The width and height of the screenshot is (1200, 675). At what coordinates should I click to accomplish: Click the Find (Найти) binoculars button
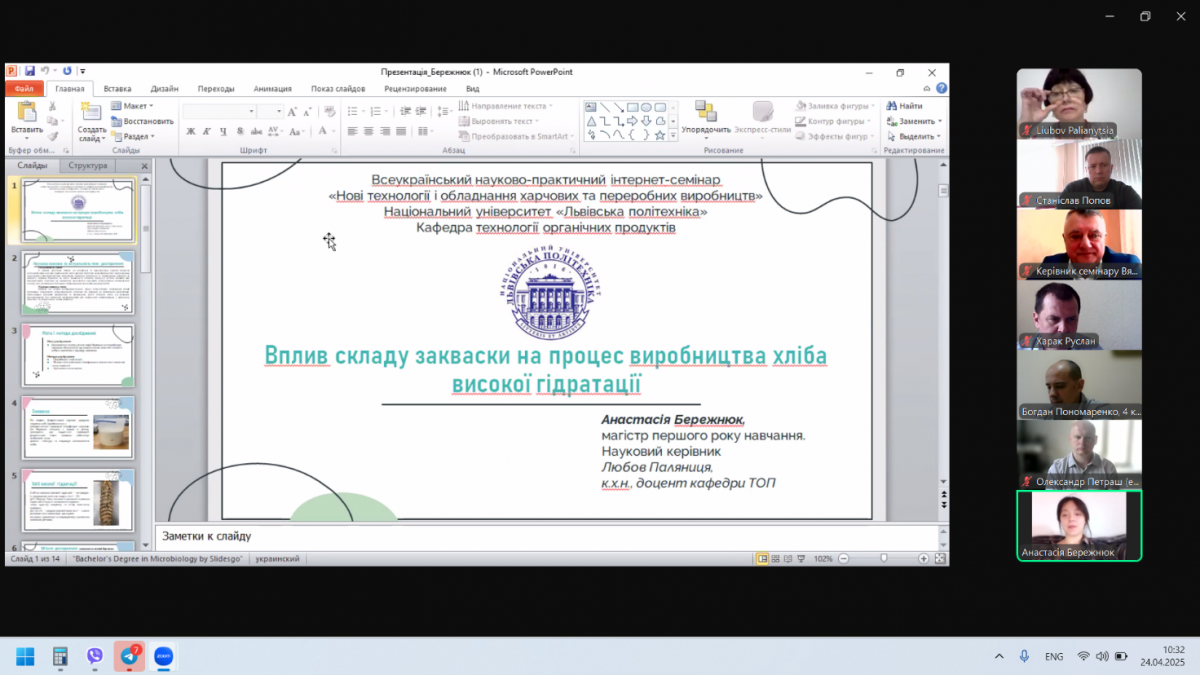click(904, 106)
